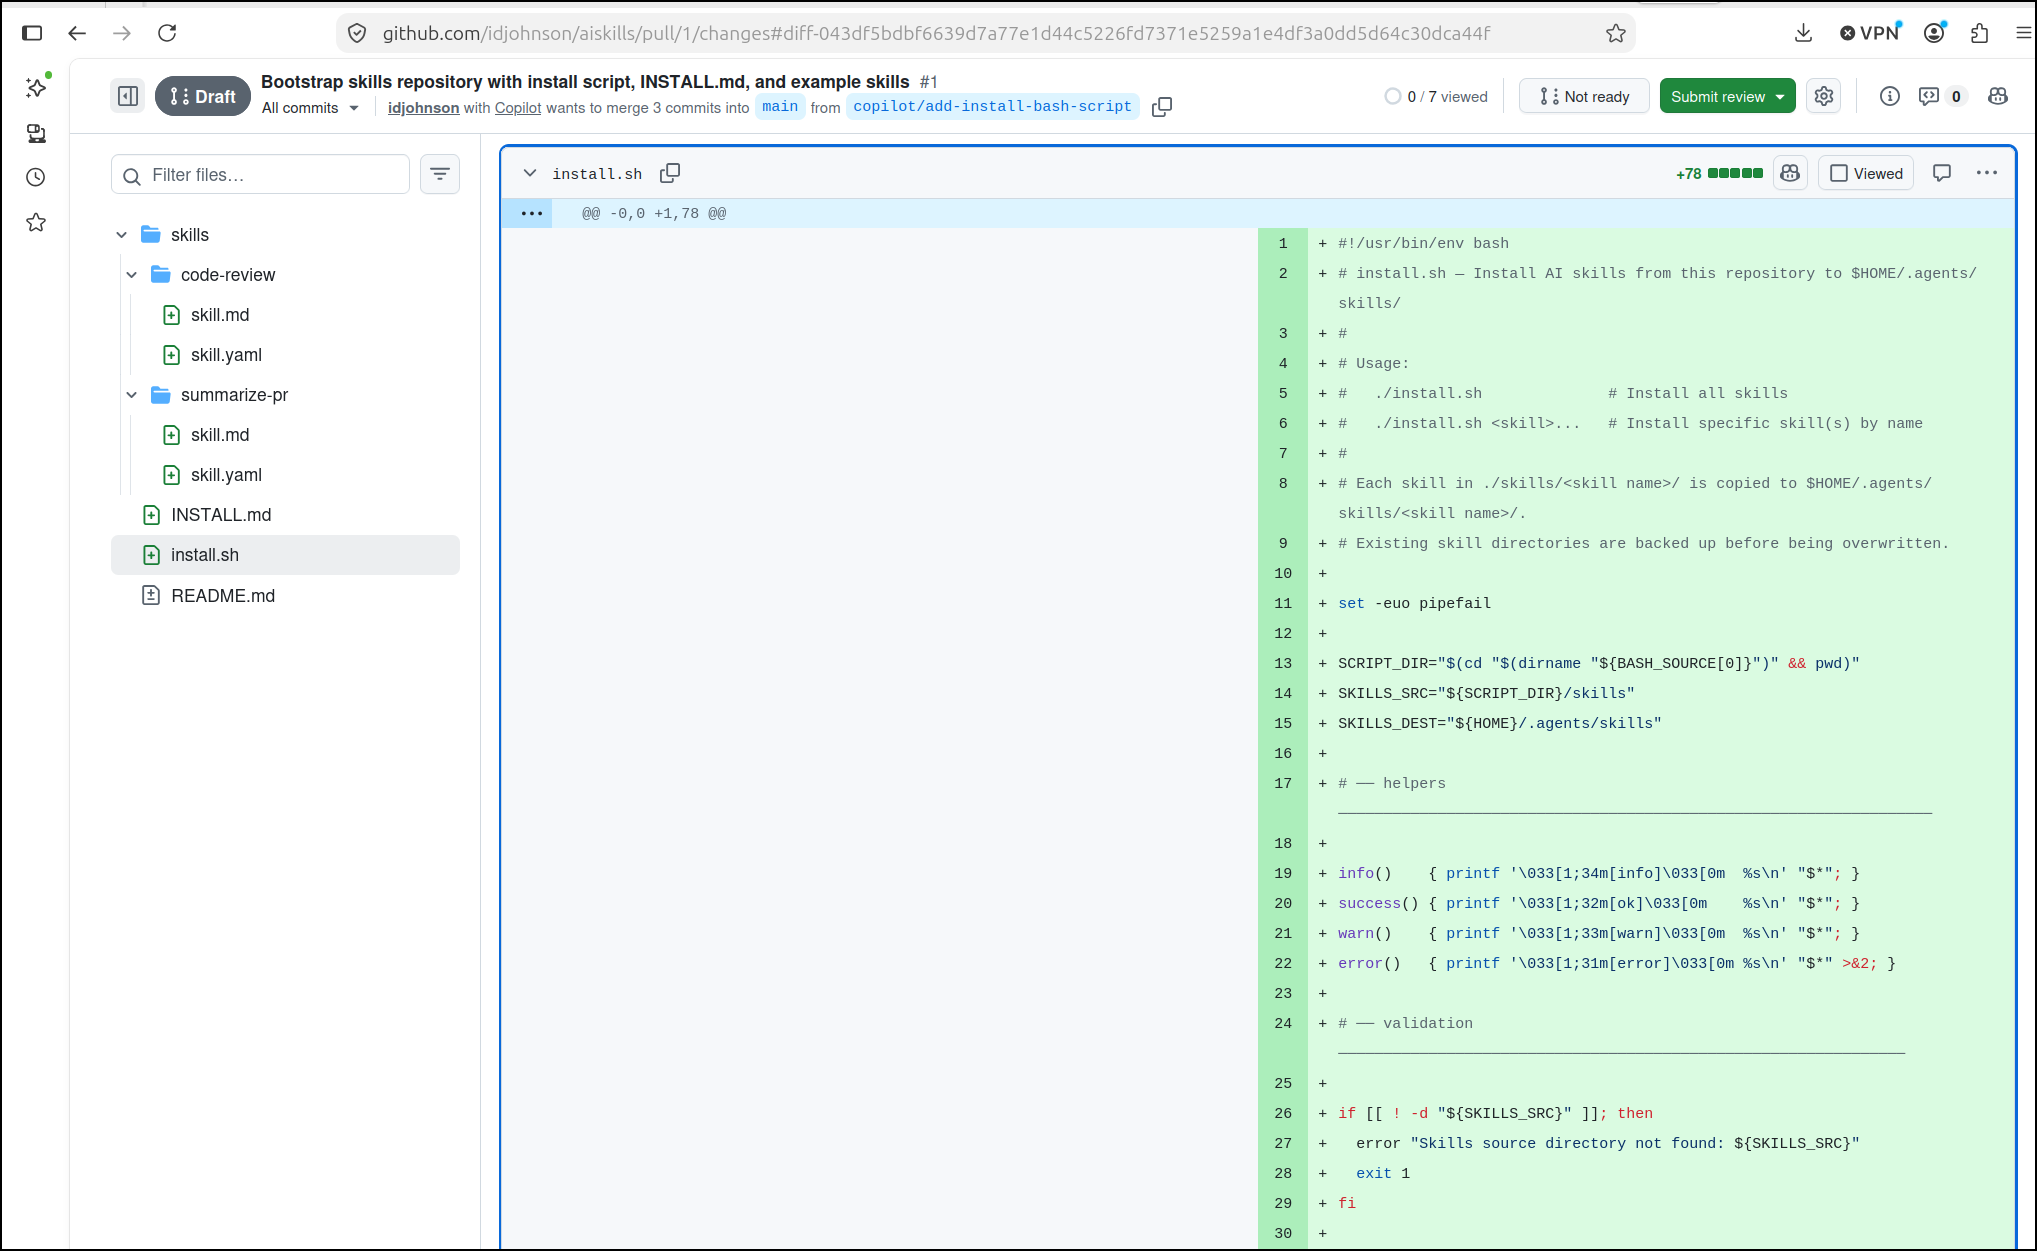Go back in browser history

click(77, 33)
